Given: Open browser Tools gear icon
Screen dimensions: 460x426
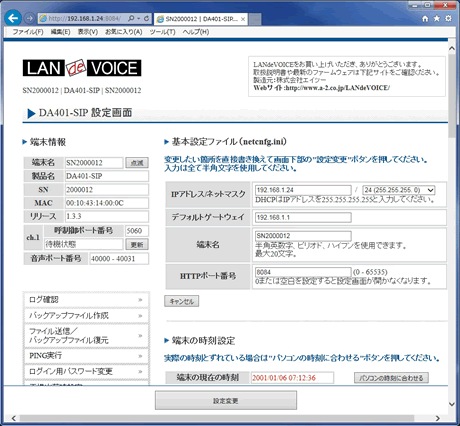Looking at the screenshot, I should tap(449, 18).
